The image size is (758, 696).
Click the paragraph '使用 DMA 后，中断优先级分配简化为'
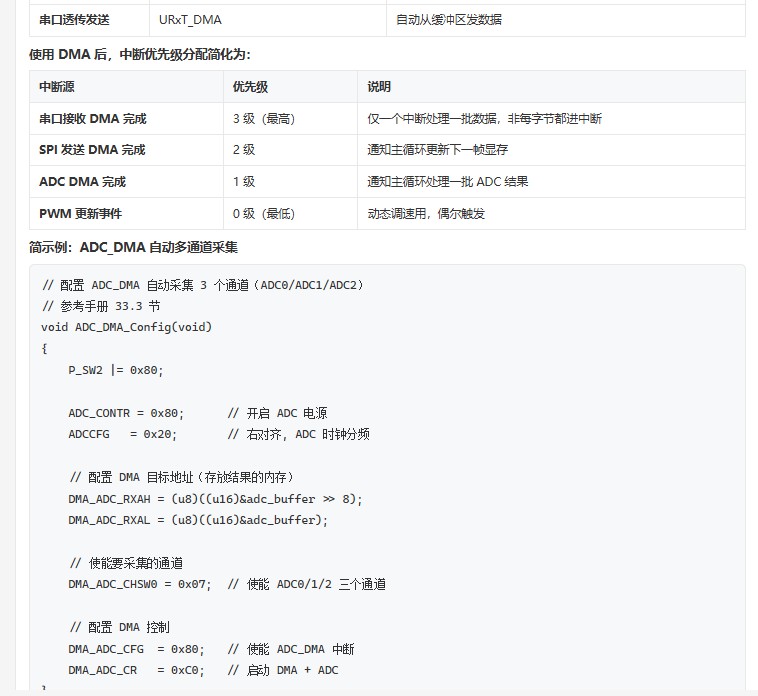(x=140, y=55)
